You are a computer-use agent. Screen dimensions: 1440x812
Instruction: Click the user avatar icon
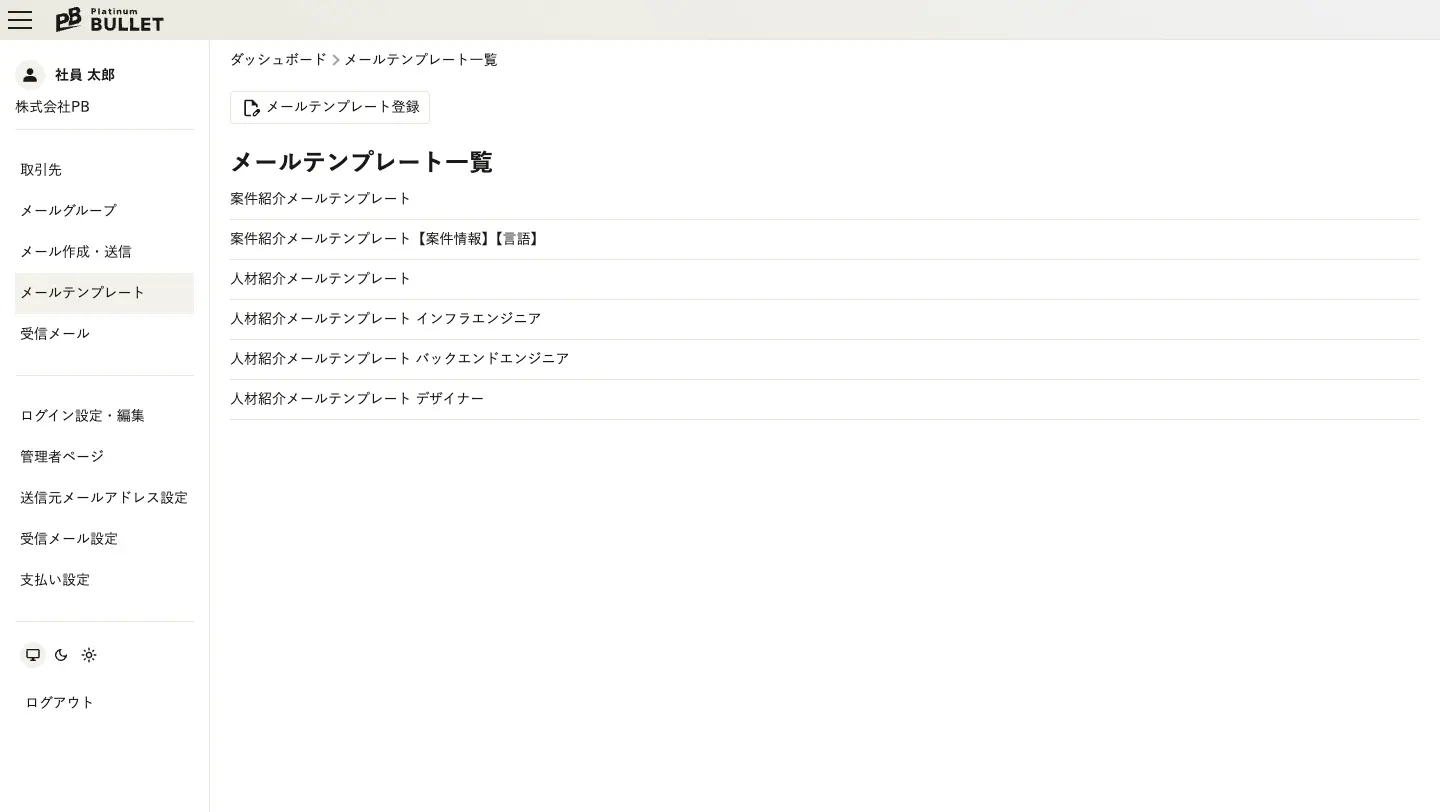point(30,75)
